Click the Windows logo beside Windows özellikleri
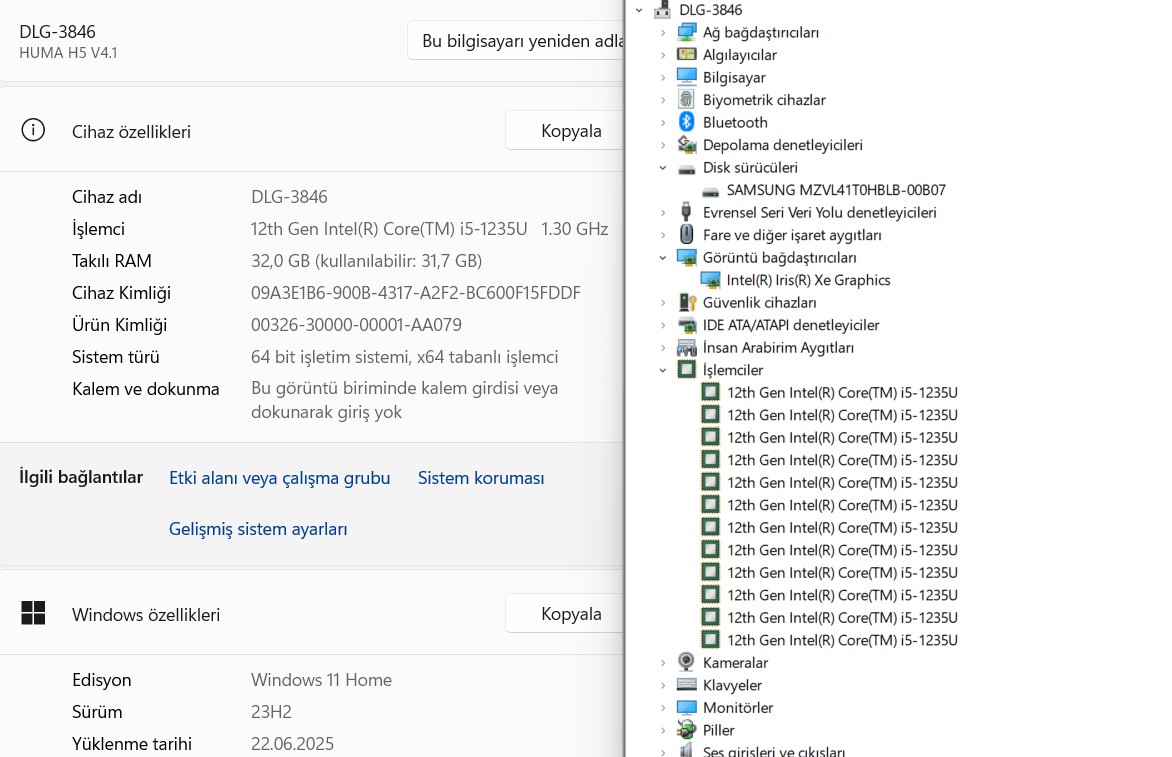Viewport: 1172px width, 757px height. click(x=33, y=614)
